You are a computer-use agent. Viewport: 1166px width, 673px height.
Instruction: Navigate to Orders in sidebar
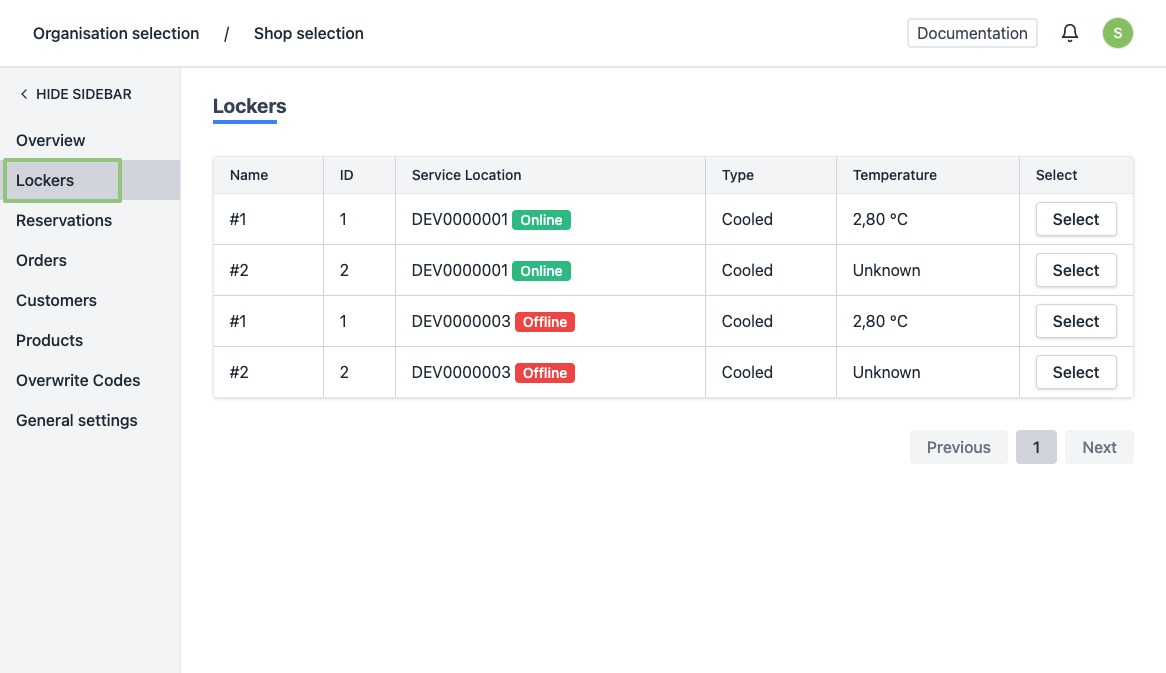42,260
